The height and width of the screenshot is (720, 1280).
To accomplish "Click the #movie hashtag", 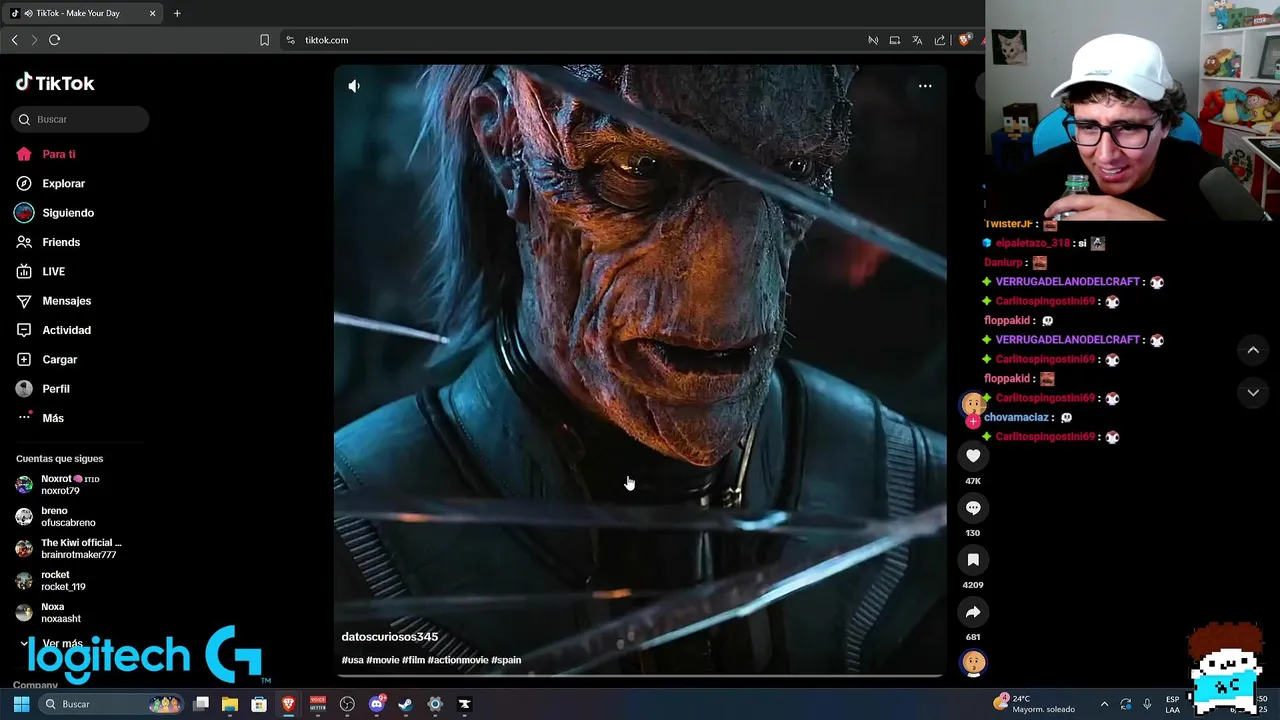I will coord(382,660).
